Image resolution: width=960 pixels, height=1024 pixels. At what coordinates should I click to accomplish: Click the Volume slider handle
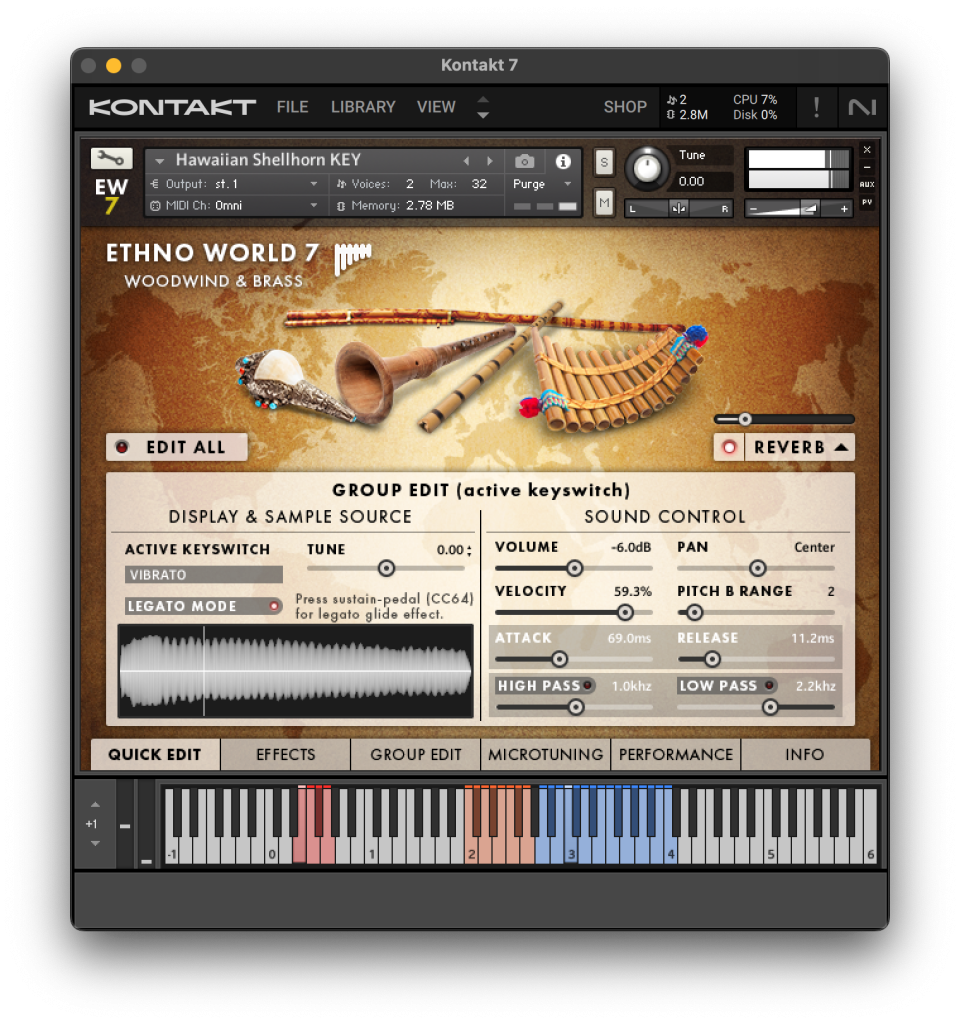(574, 568)
